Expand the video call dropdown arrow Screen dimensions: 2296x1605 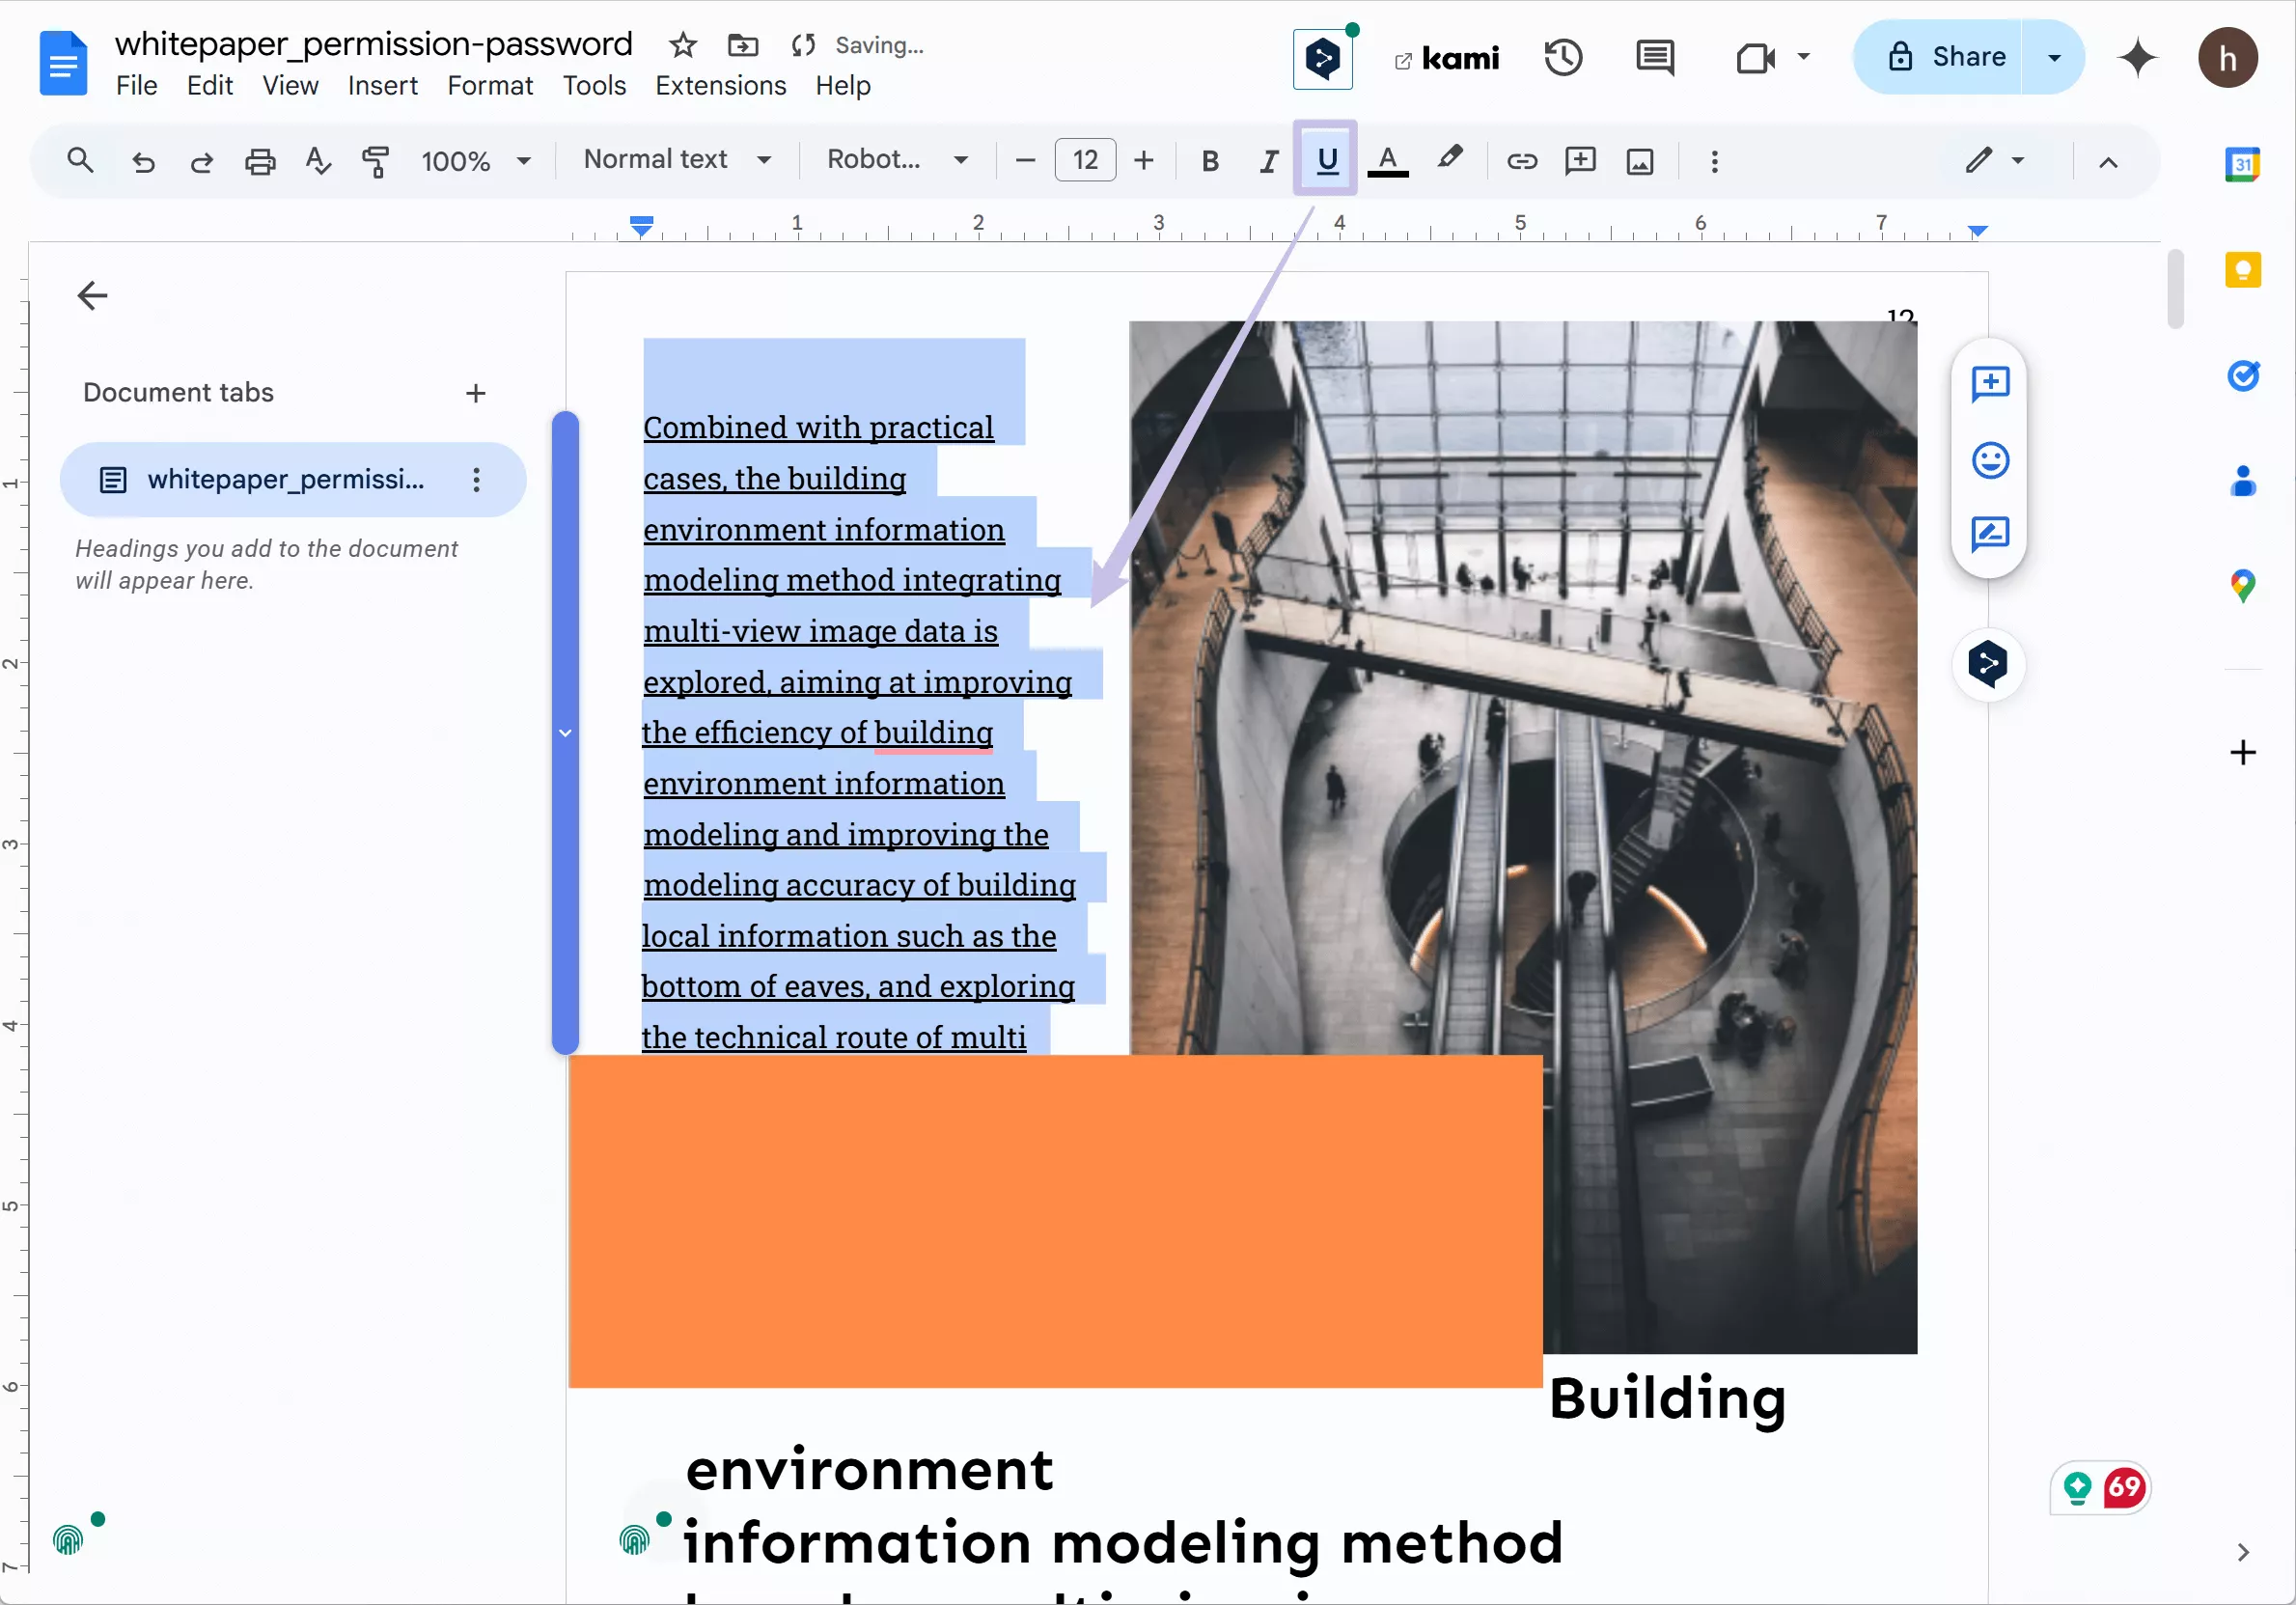click(1804, 57)
